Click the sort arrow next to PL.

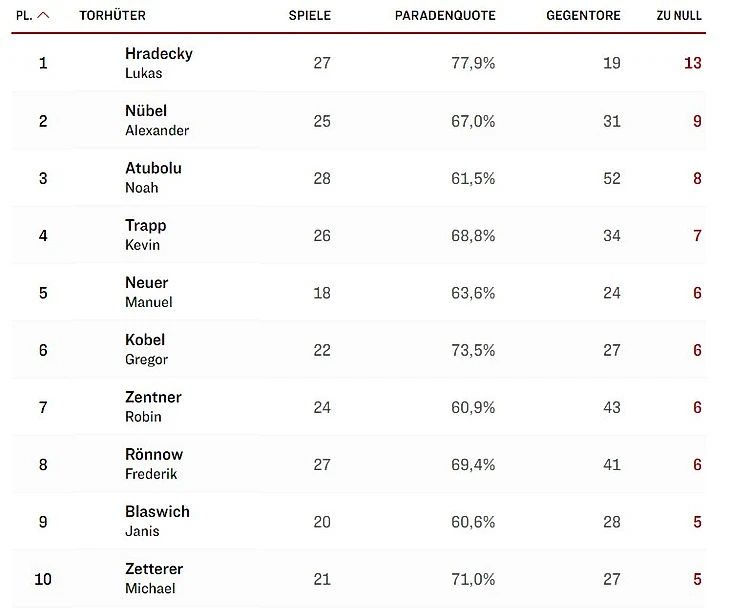pos(43,15)
